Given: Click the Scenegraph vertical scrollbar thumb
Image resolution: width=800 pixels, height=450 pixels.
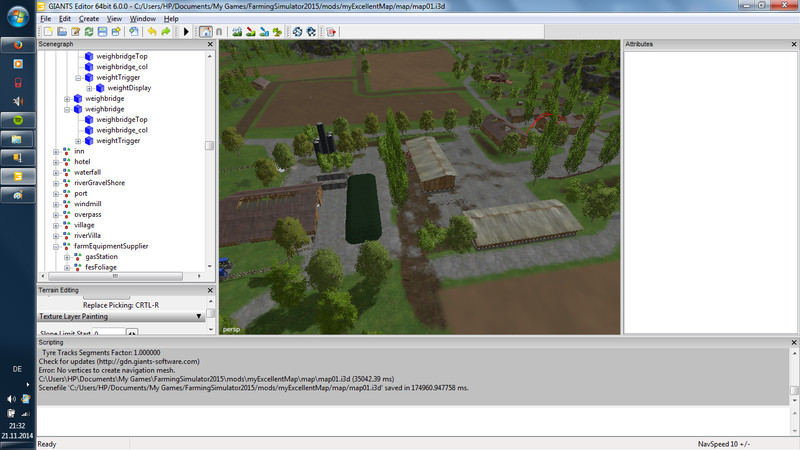Looking at the screenshot, I should pyautogui.click(x=209, y=146).
